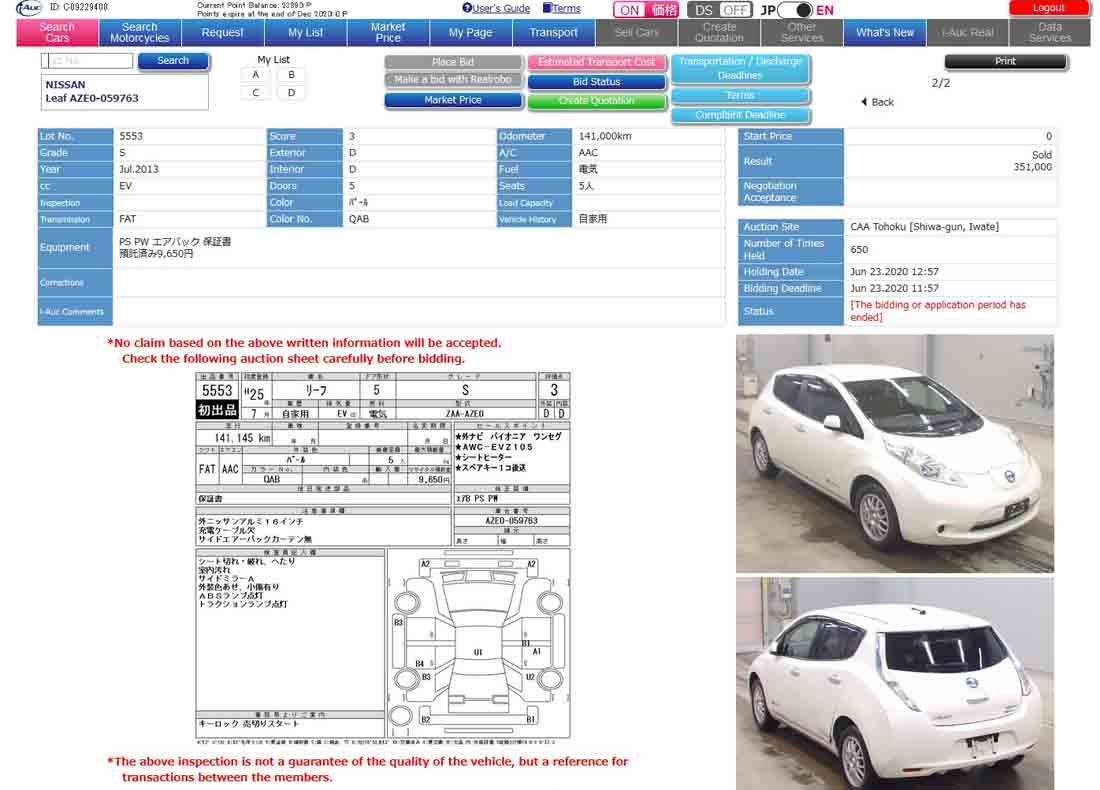The image size is (1100, 790).
Task: Select the Number of Times Held value '650'
Action: pos(859,250)
